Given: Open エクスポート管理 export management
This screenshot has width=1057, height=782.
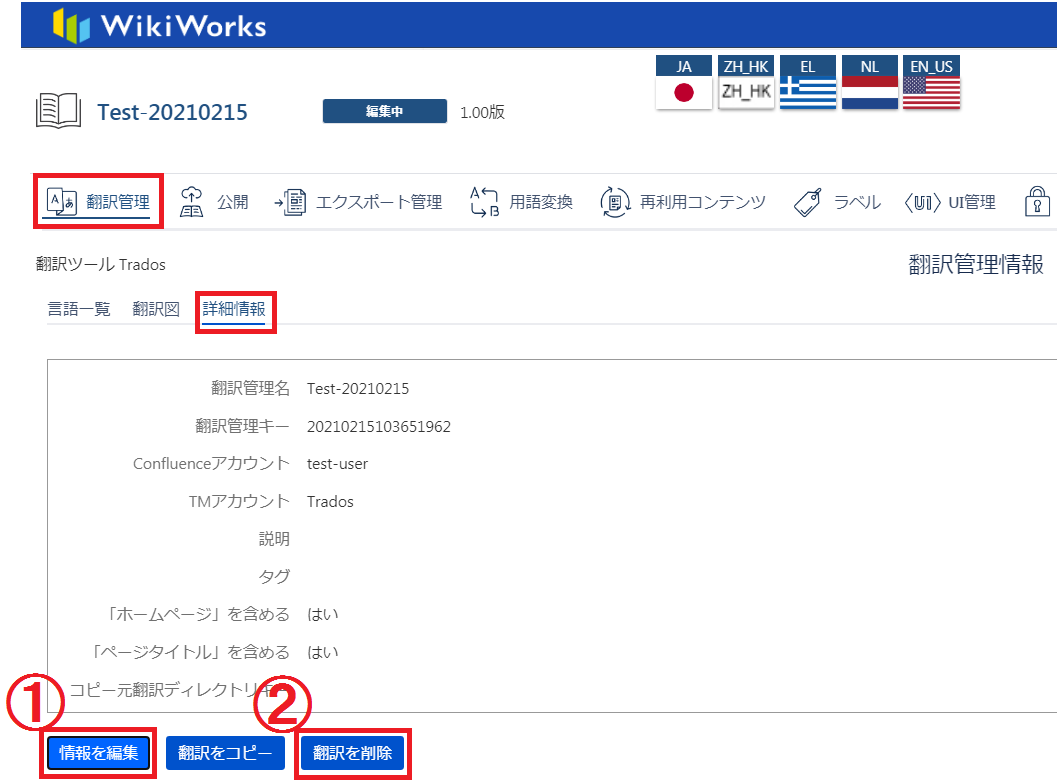Looking at the screenshot, I should click(x=358, y=202).
